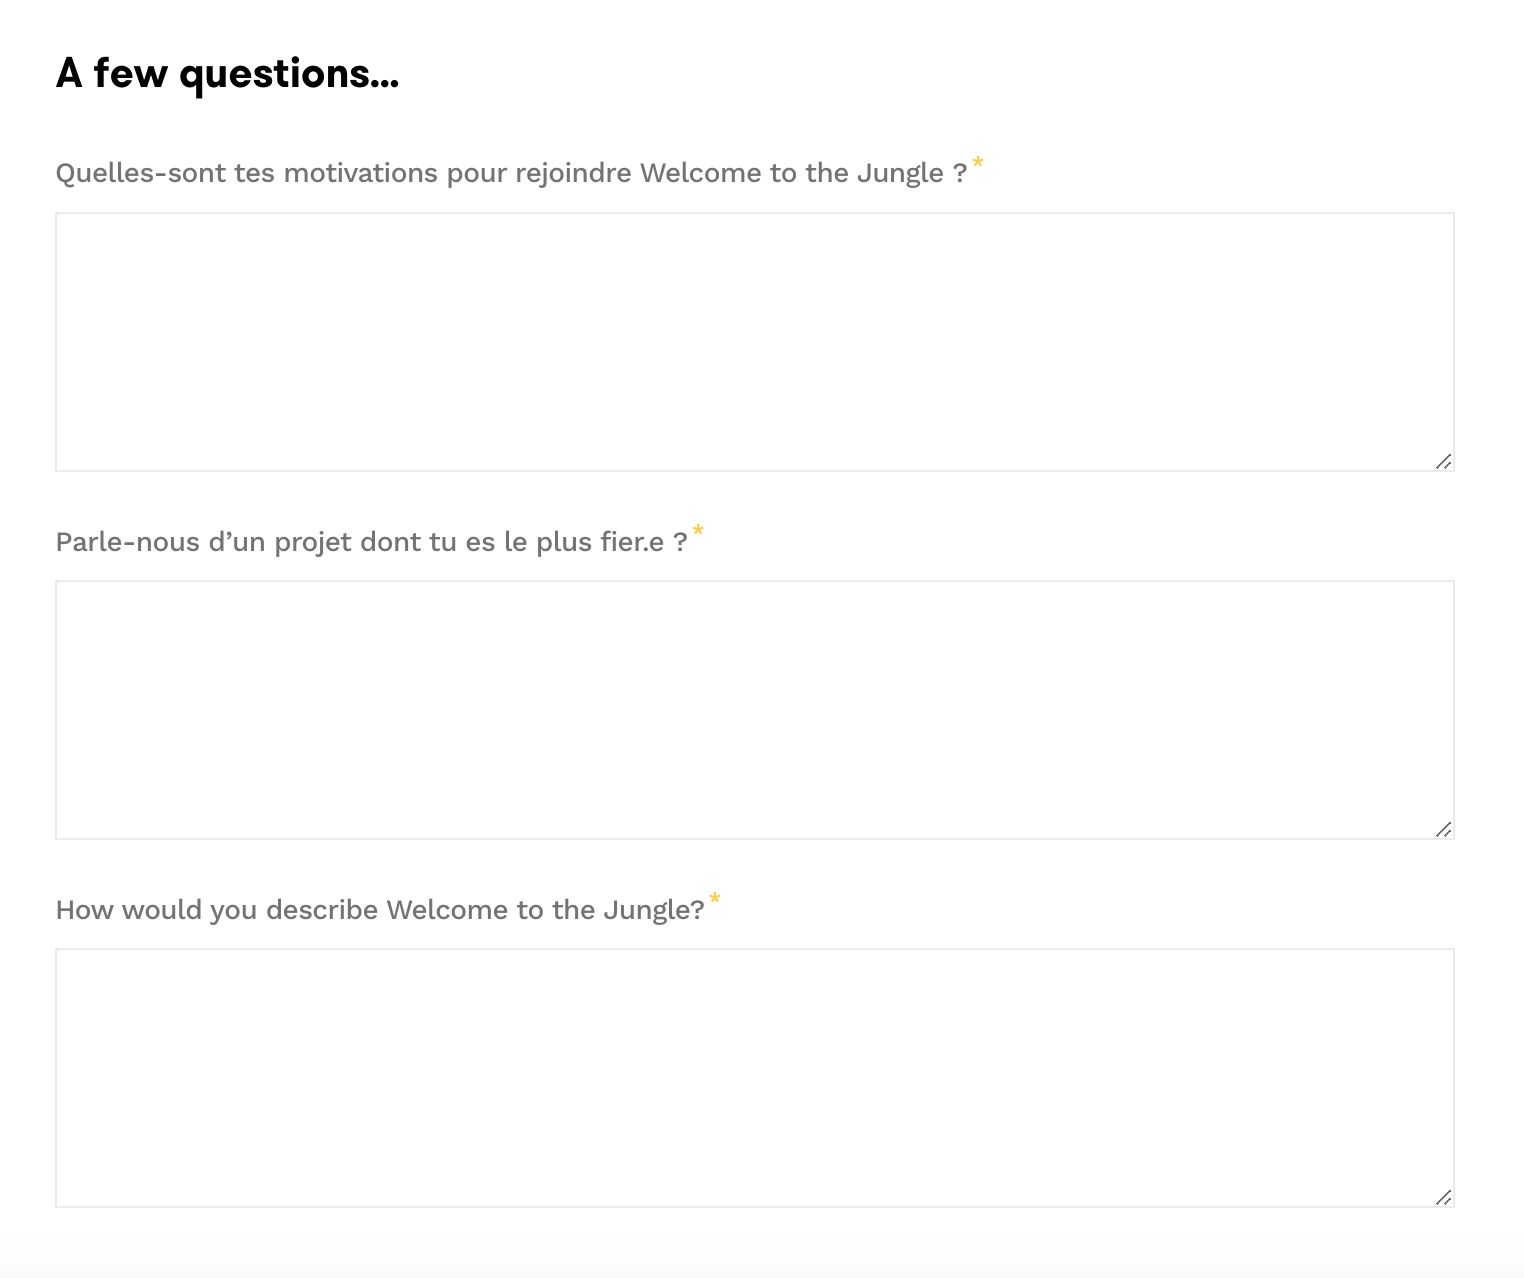This screenshot has height=1278, width=1524.
Task: Click required asterisk after describe question
Action: pos(714,900)
